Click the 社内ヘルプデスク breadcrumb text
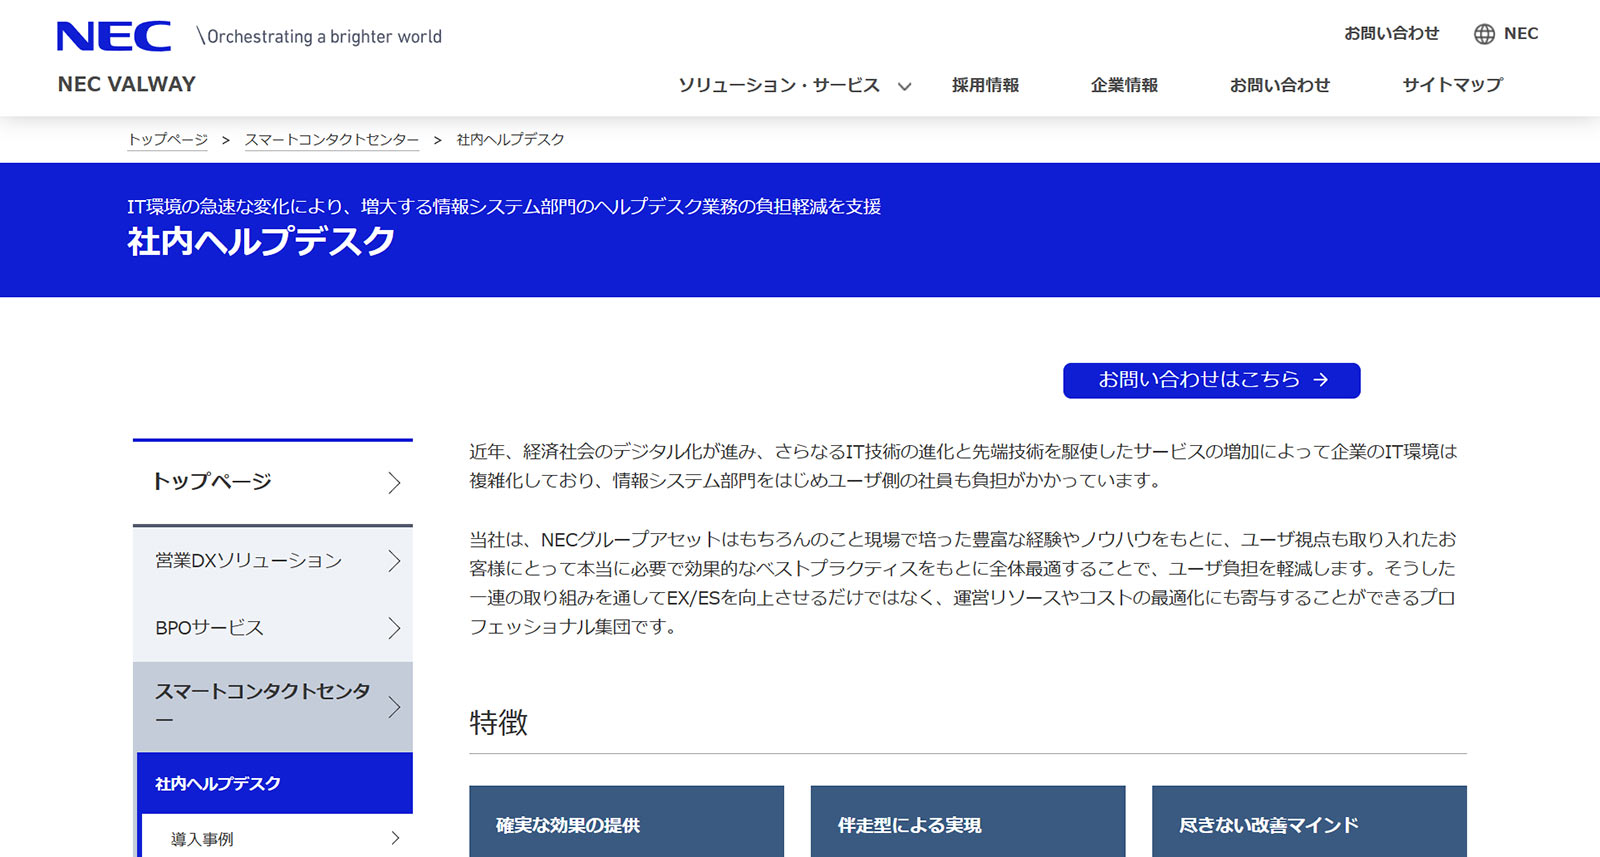1600x857 pixels. 510,140
